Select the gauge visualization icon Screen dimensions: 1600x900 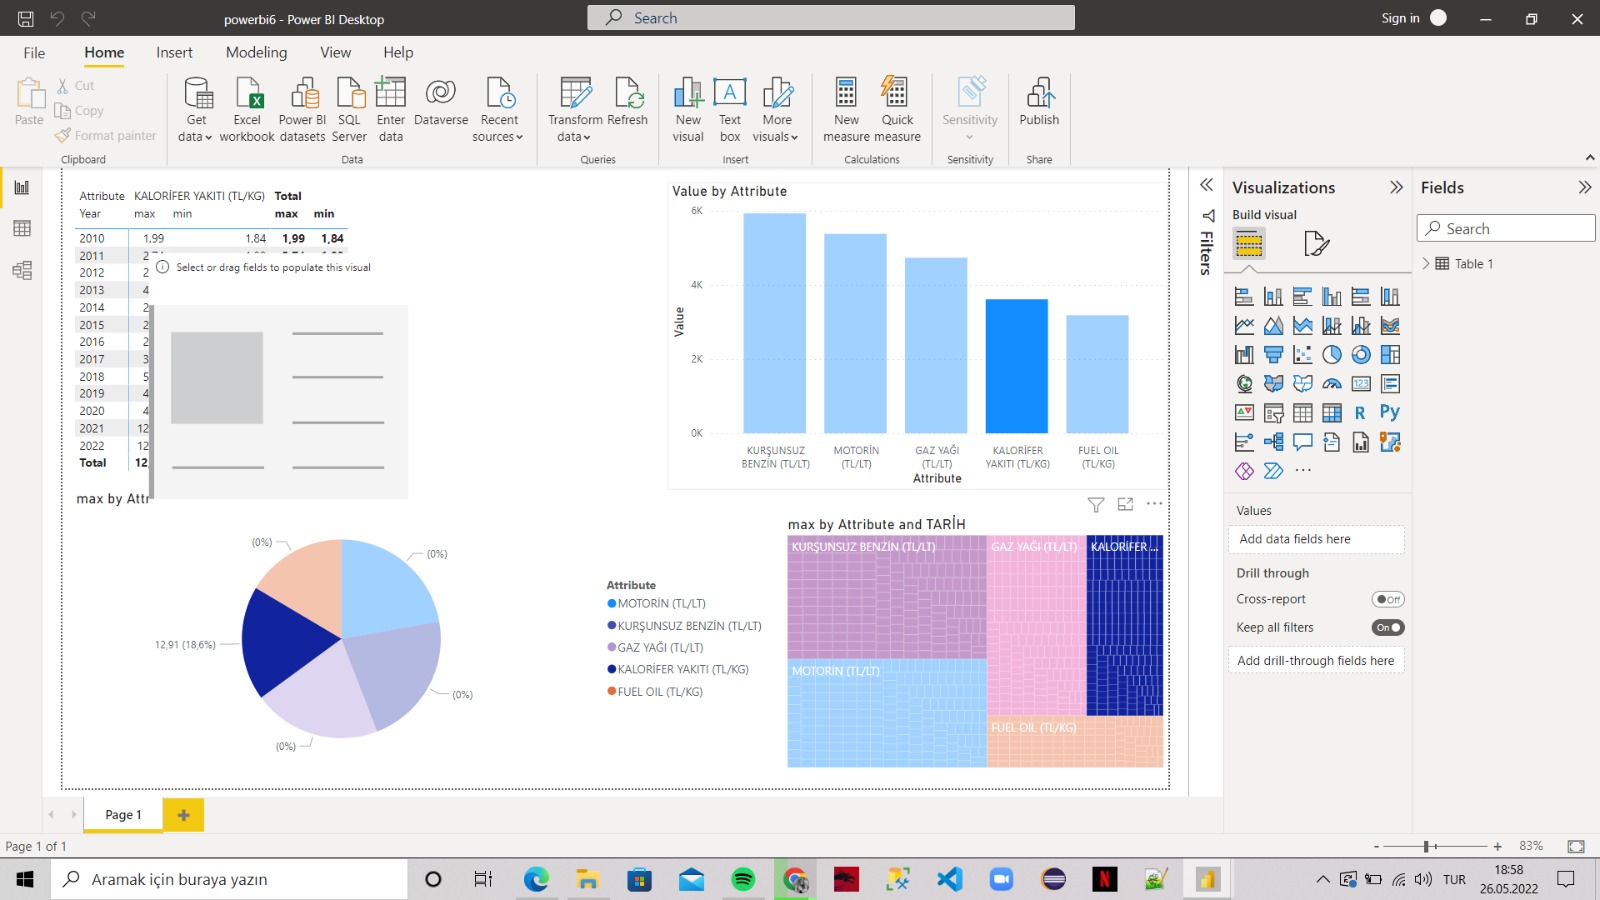(1332, 383)
